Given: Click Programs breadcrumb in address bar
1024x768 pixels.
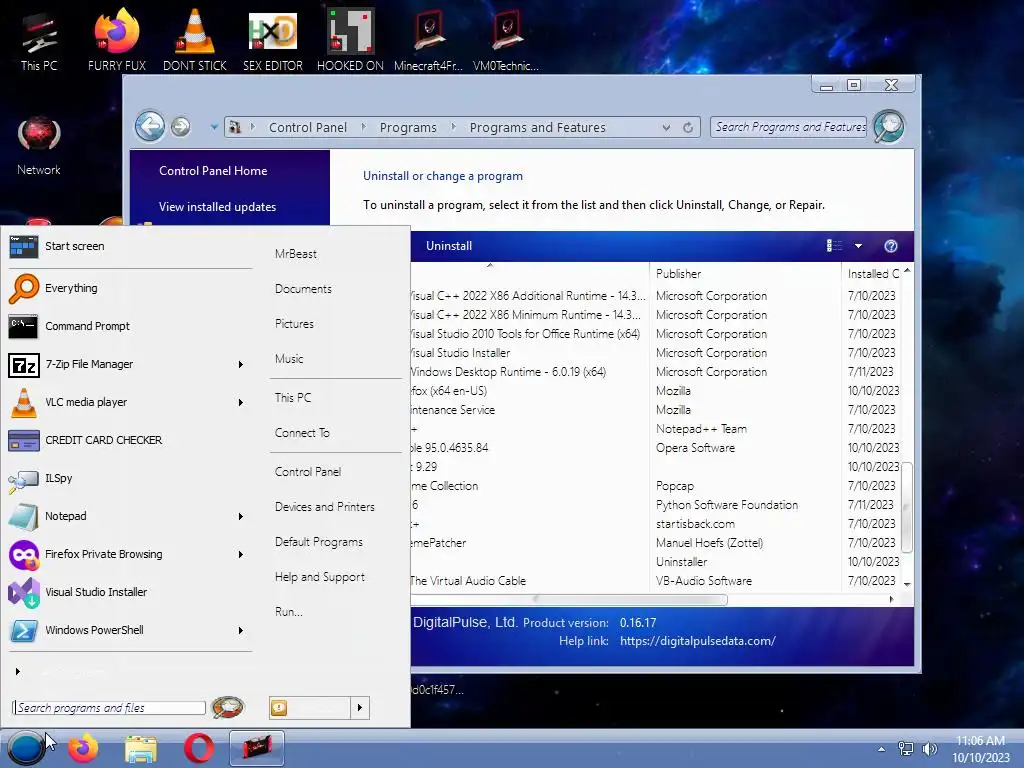Looking at the screenshot, I should tap(408, 127).
